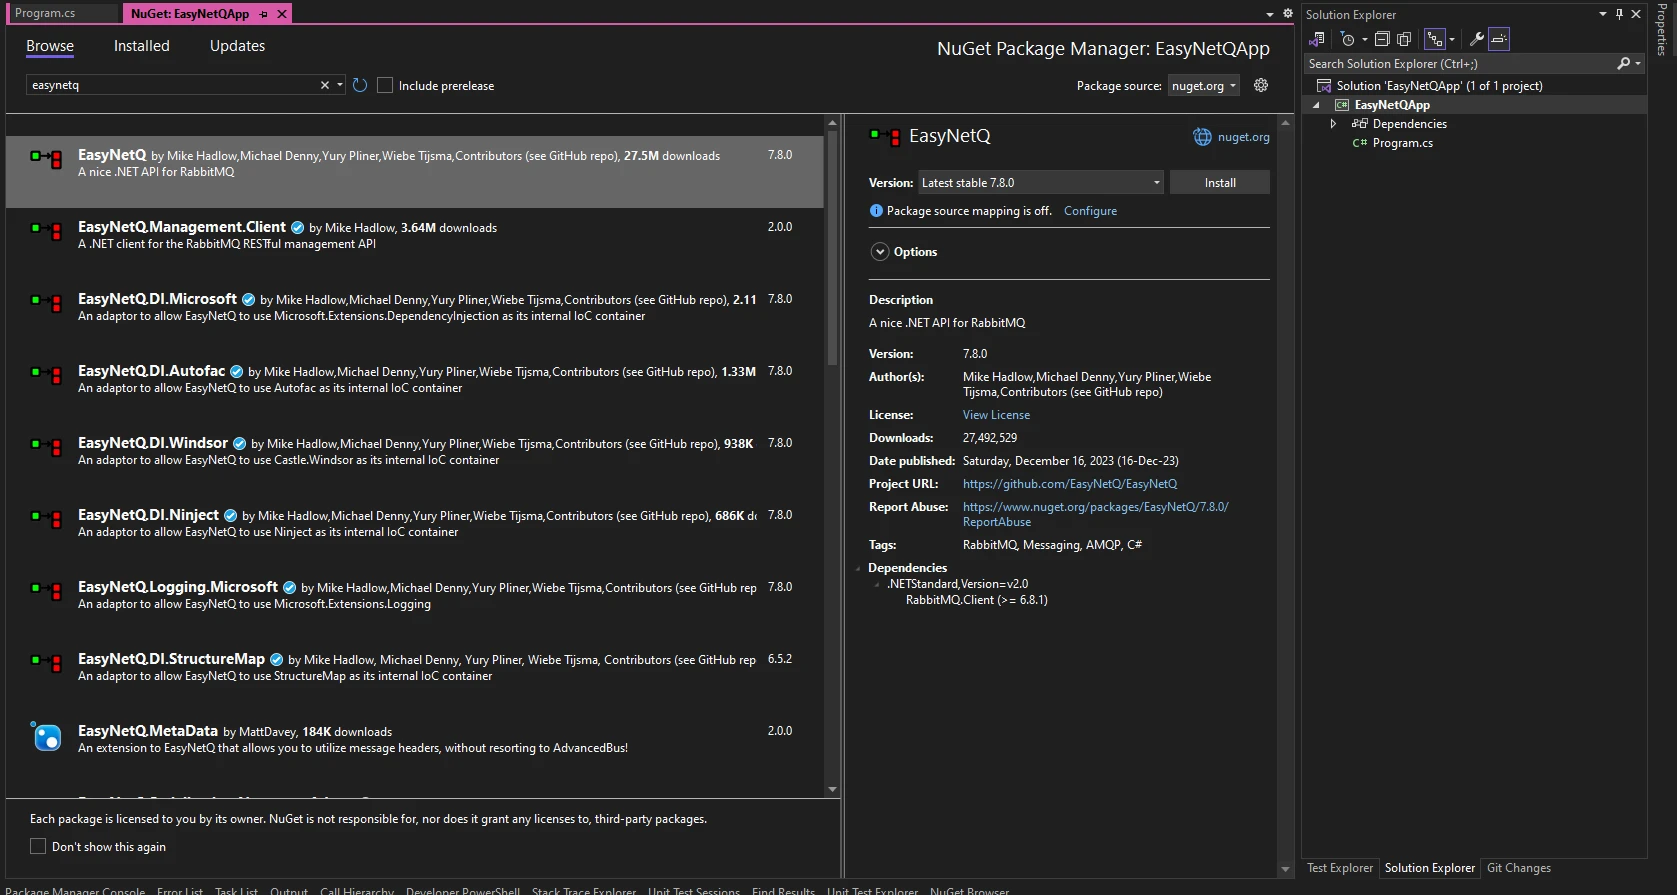Open Properties via the wrench icon
The height and width of the screenshot is (895, 1677).
[1476, 39]
